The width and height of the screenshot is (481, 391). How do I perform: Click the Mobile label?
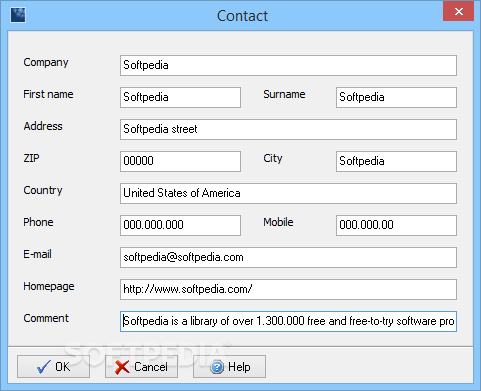278,222
